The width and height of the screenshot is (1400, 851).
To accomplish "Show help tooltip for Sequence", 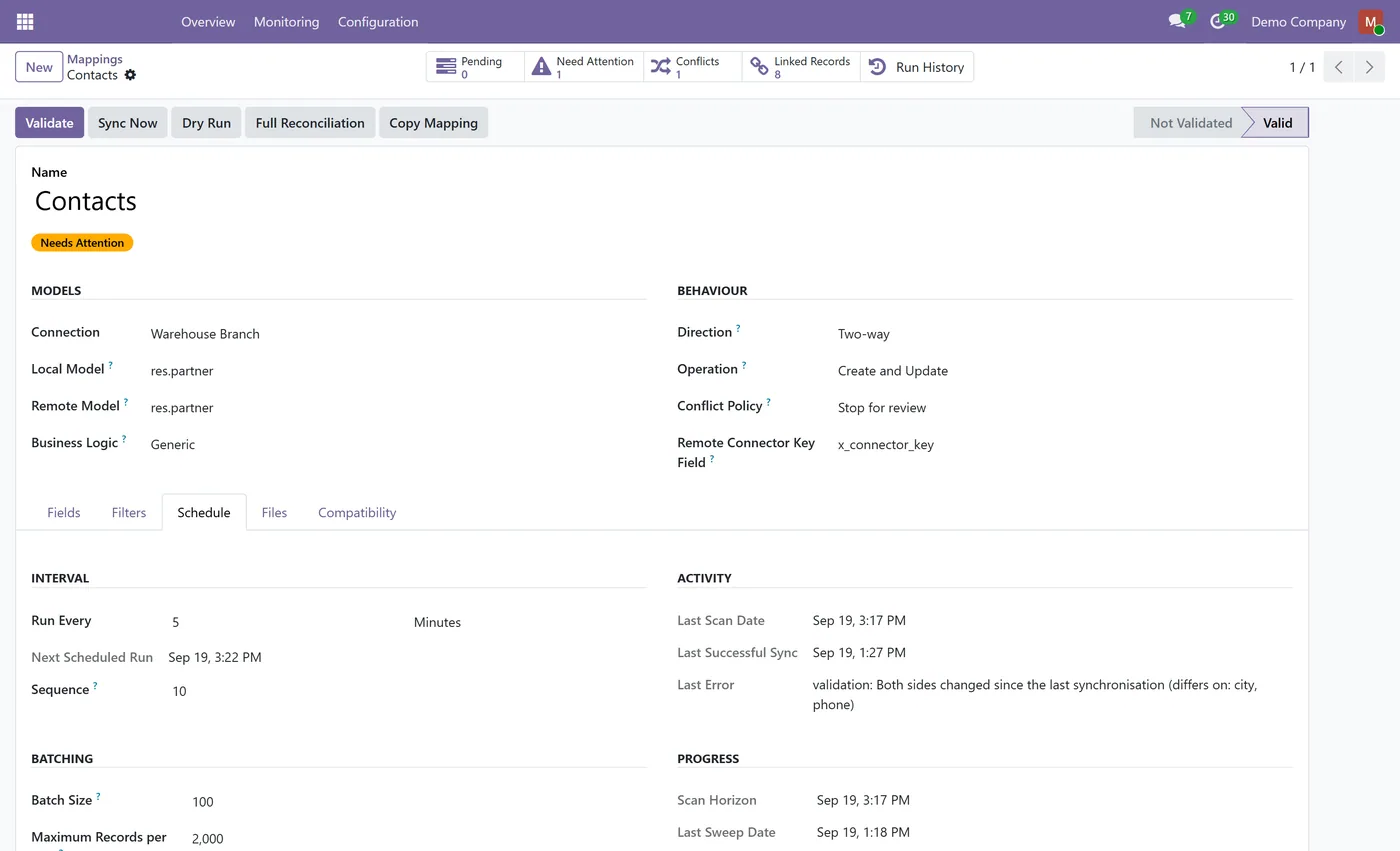I will 95,687.
